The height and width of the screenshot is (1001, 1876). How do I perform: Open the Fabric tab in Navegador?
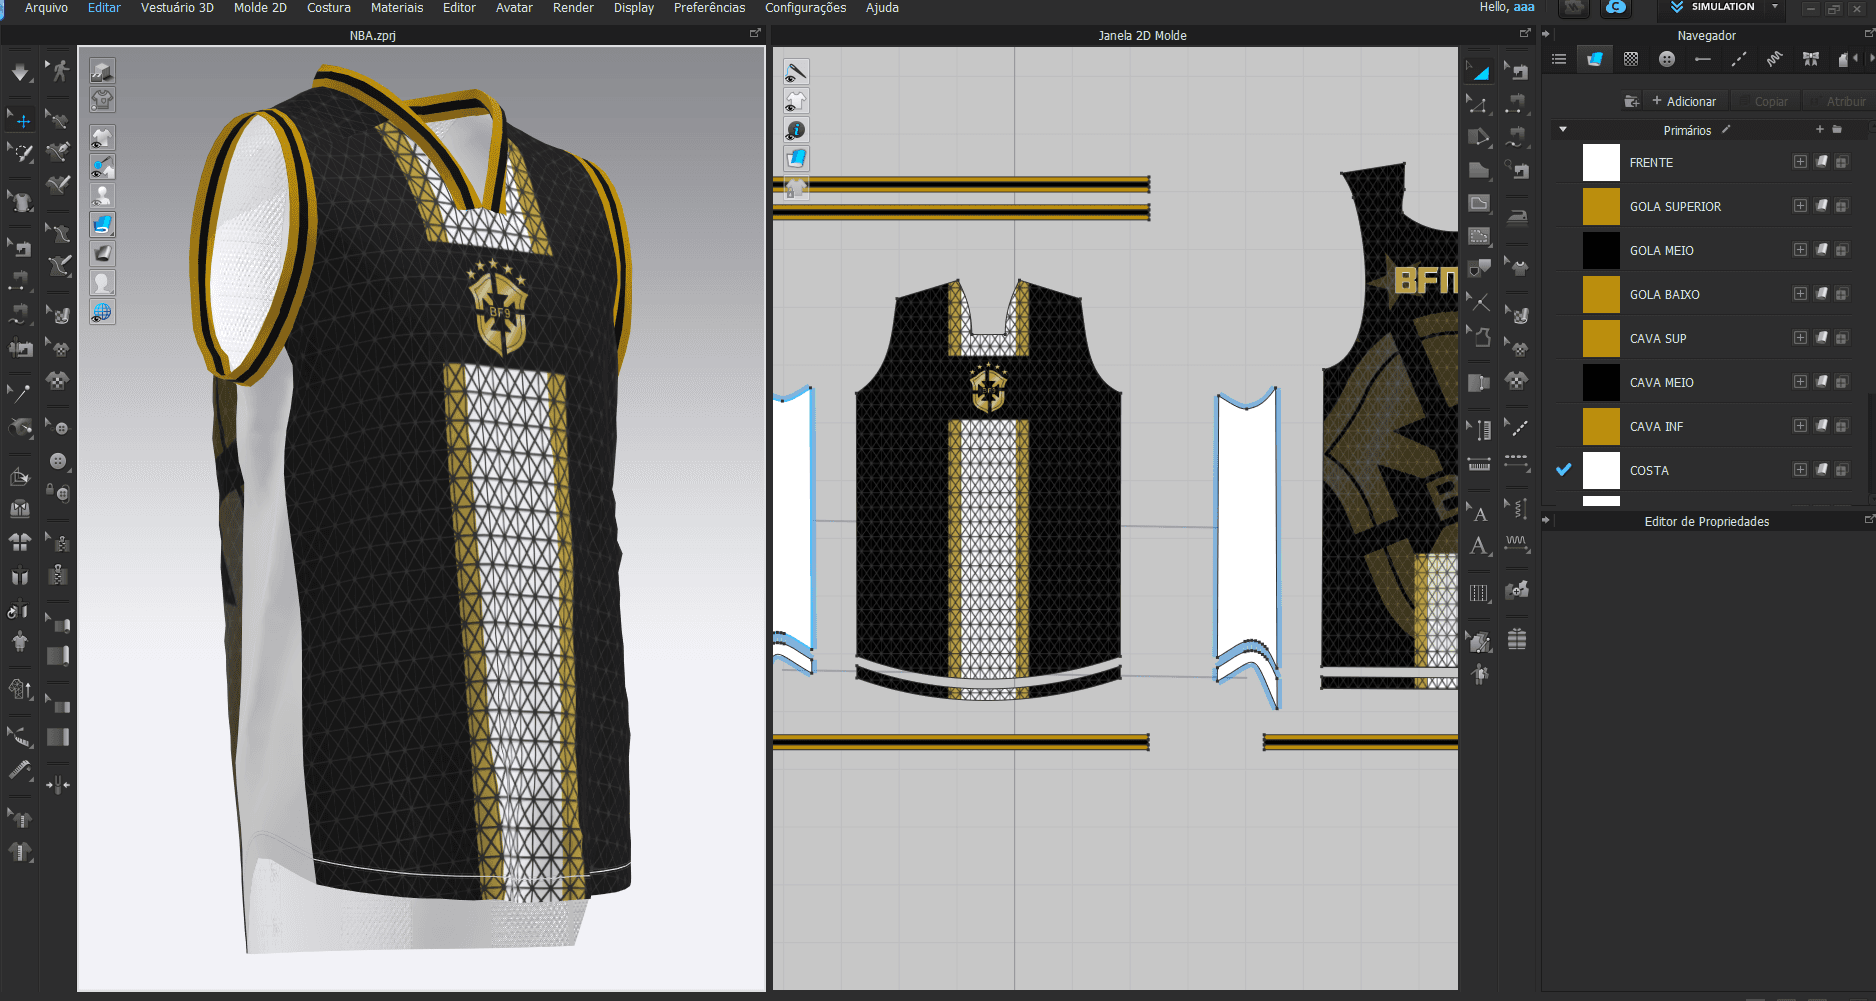tap(1594, 59)
